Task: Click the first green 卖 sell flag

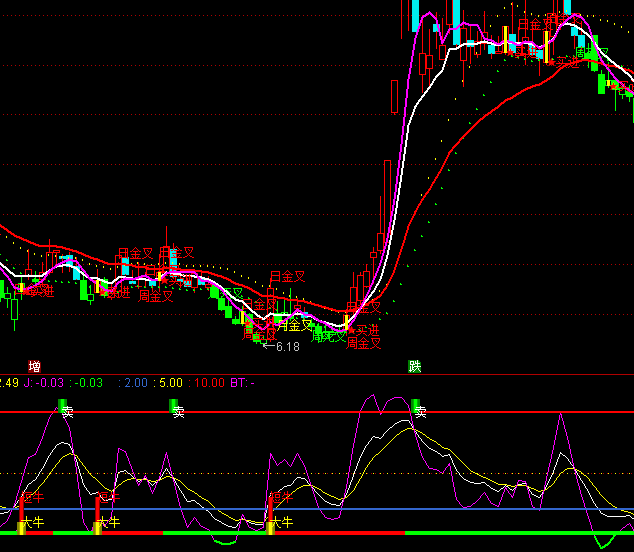Action: click(x=66, y=409)
